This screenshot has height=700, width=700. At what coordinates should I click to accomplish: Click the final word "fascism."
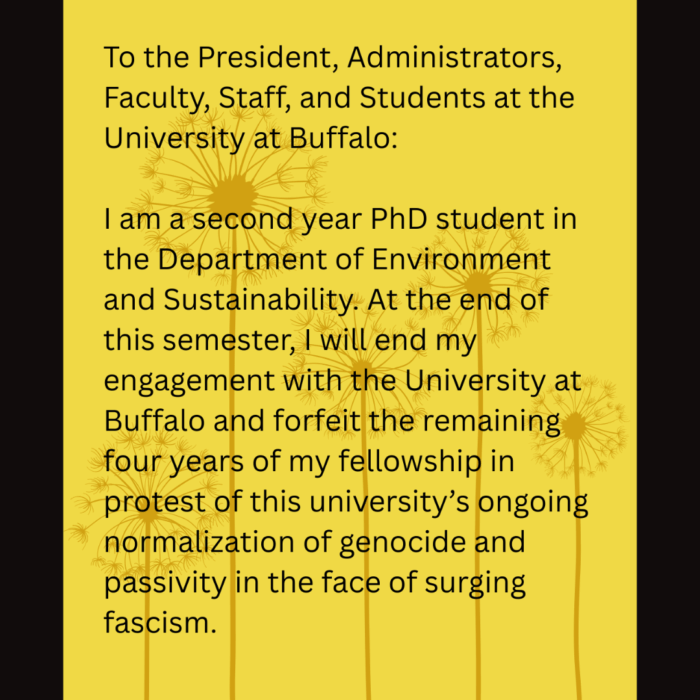(x=160, y=623)
